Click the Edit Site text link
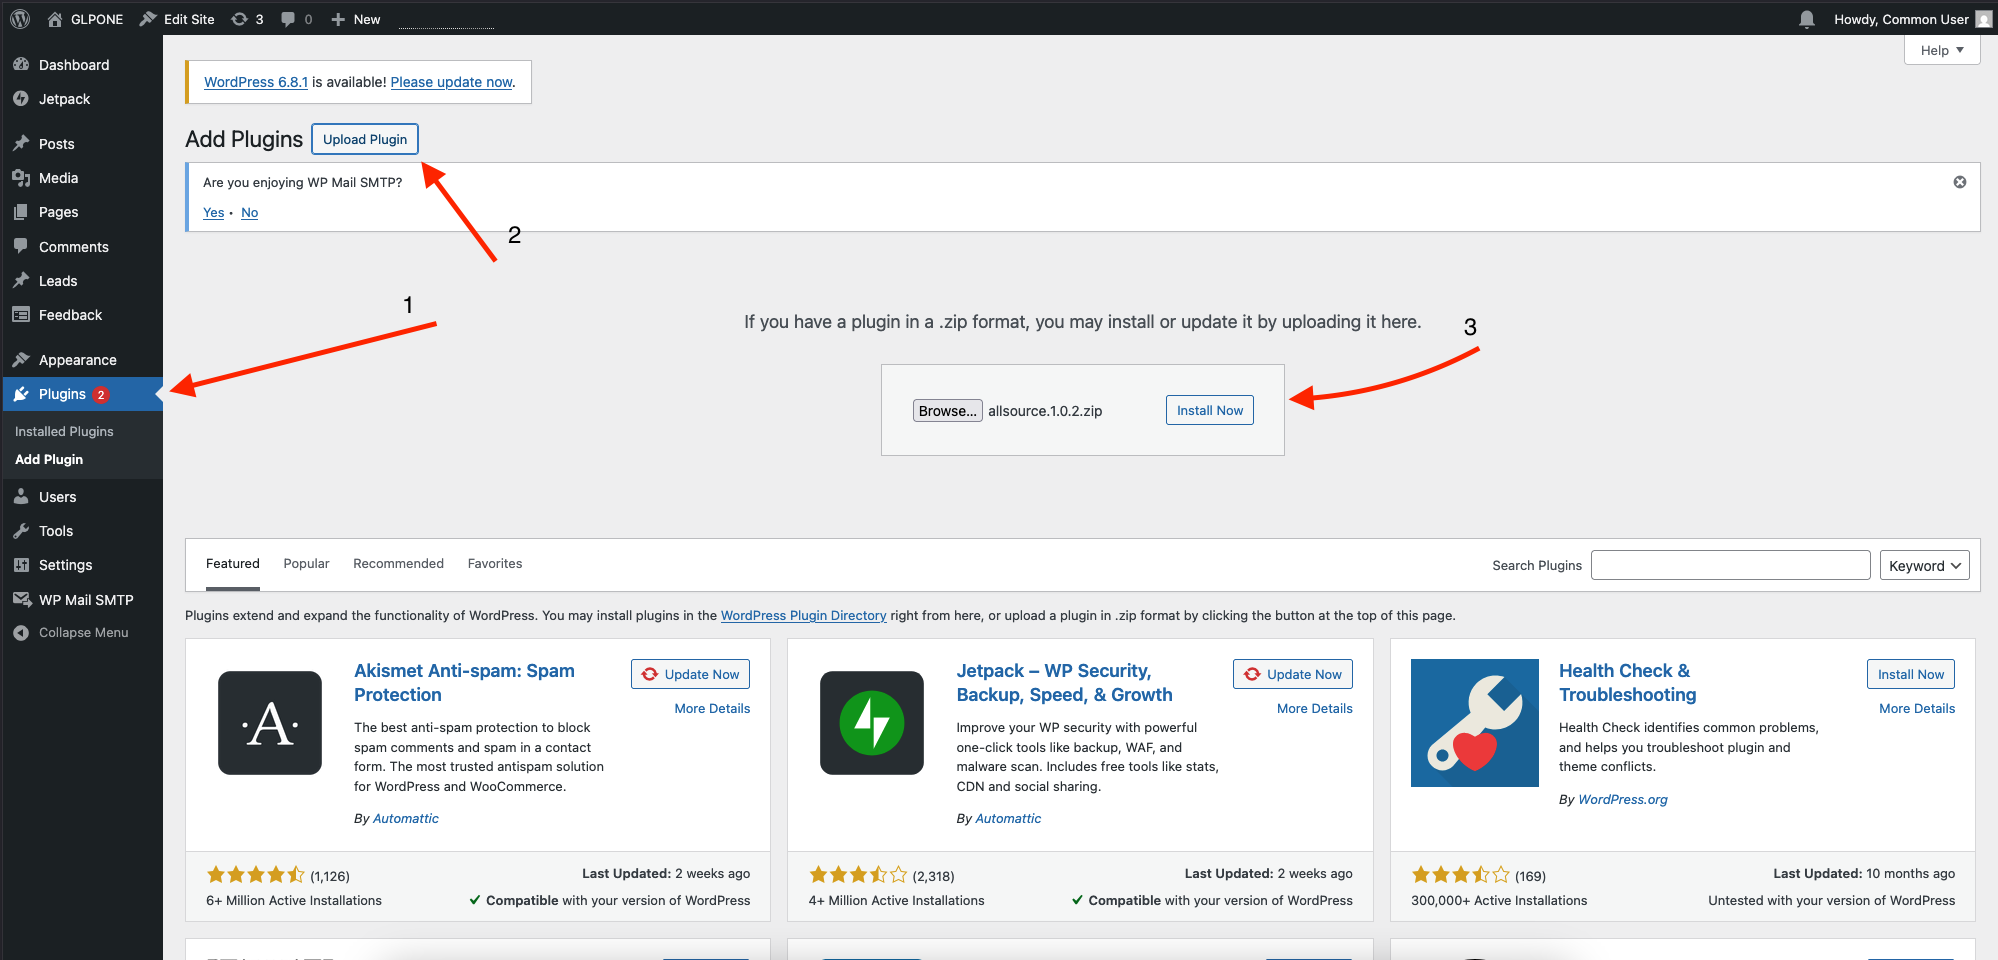The width and height of the screenshot is (1998, 960). tap(189, 19)
